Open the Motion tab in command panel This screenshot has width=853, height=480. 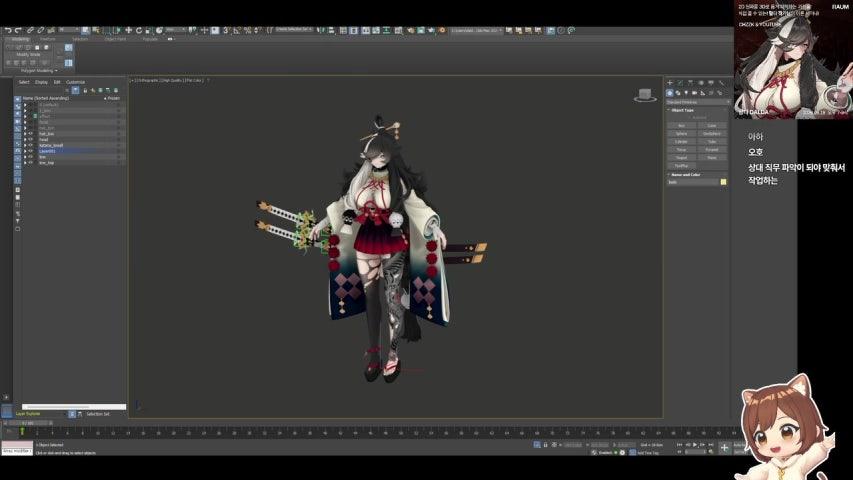pyautogui.click(x=701, y=83)
